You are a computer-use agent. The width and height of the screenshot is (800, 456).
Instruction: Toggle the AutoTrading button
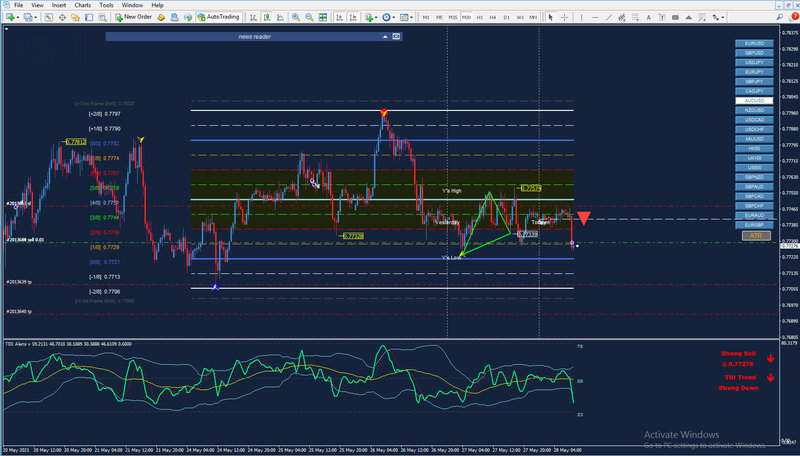point(220,17)
